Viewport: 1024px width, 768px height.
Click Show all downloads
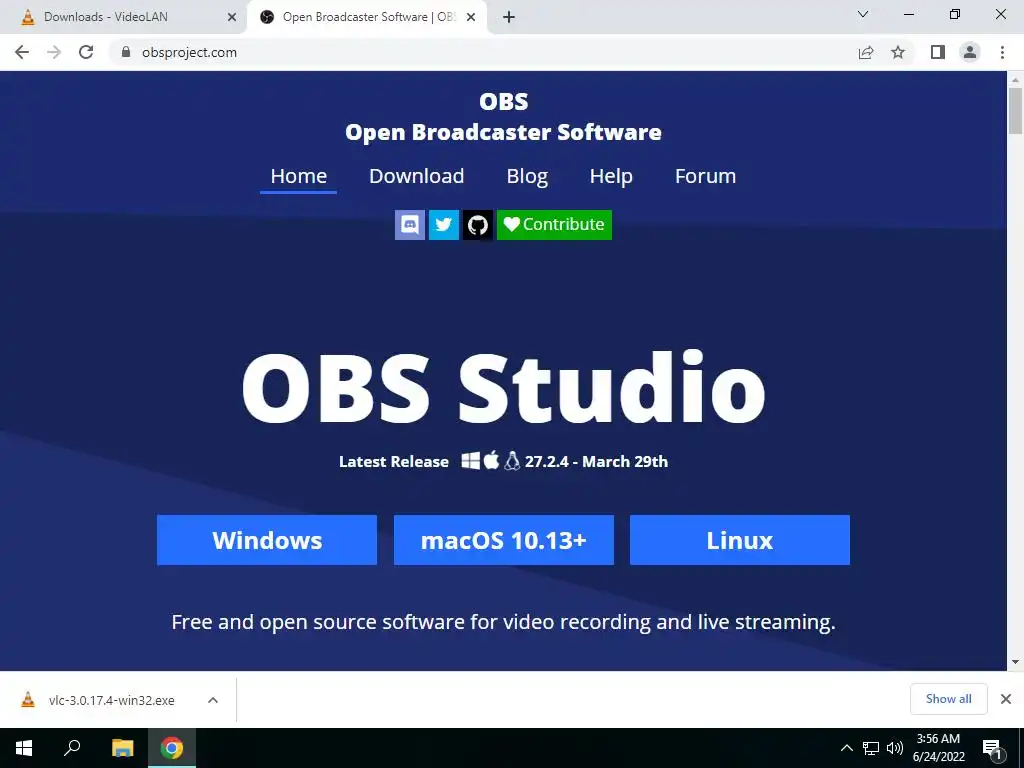pyautogui.click(x=948, y=699)
